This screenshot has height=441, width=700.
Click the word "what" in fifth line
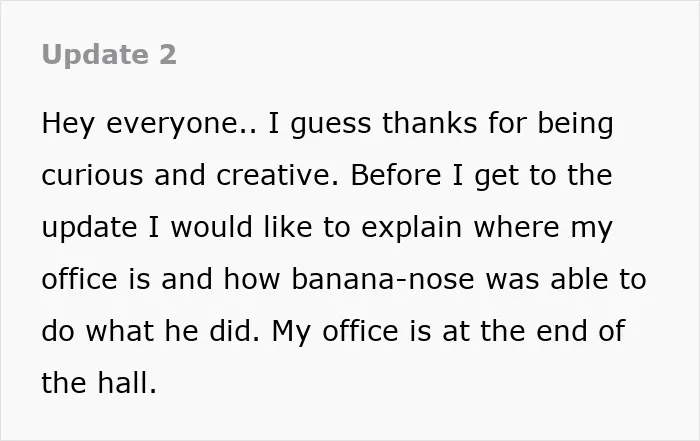click(x=120, y=331)
